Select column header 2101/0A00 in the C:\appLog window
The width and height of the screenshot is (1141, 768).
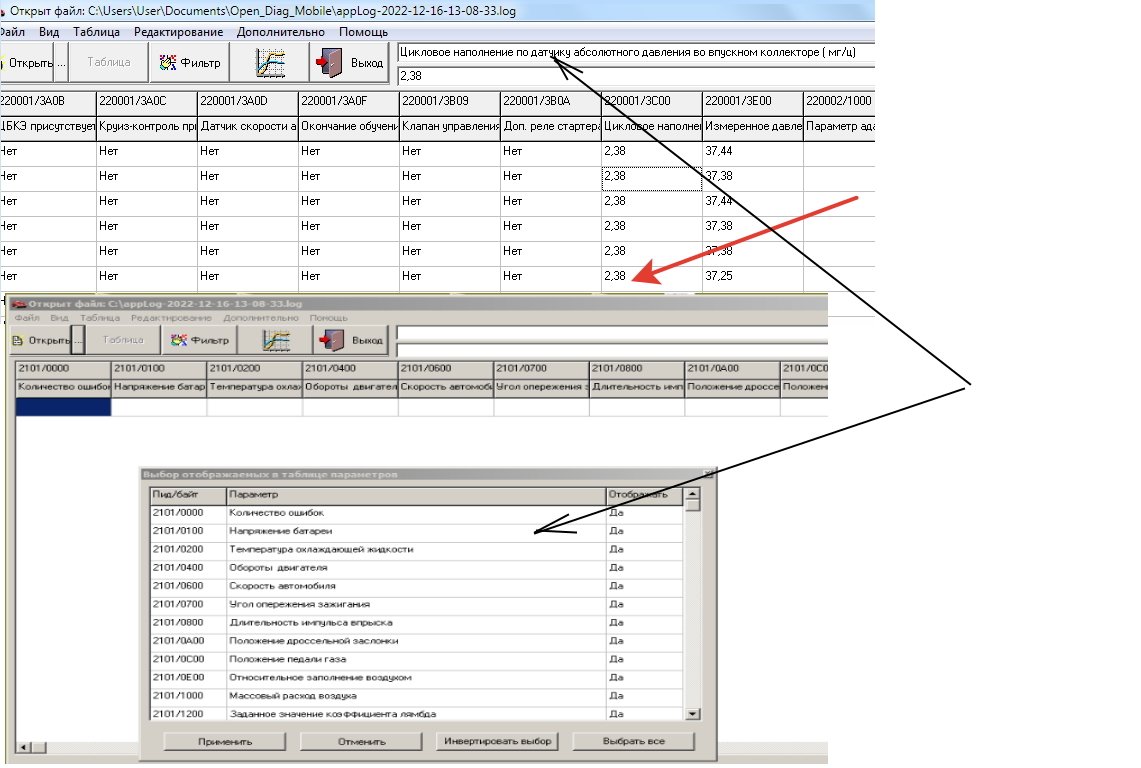(x=732, y=368)
